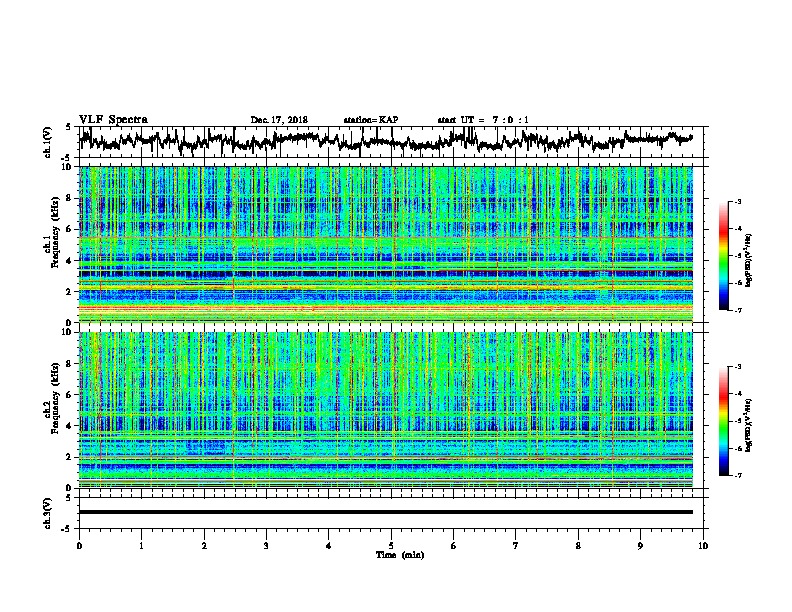Click the "ch.3(V)" axis label

(47, 513)
